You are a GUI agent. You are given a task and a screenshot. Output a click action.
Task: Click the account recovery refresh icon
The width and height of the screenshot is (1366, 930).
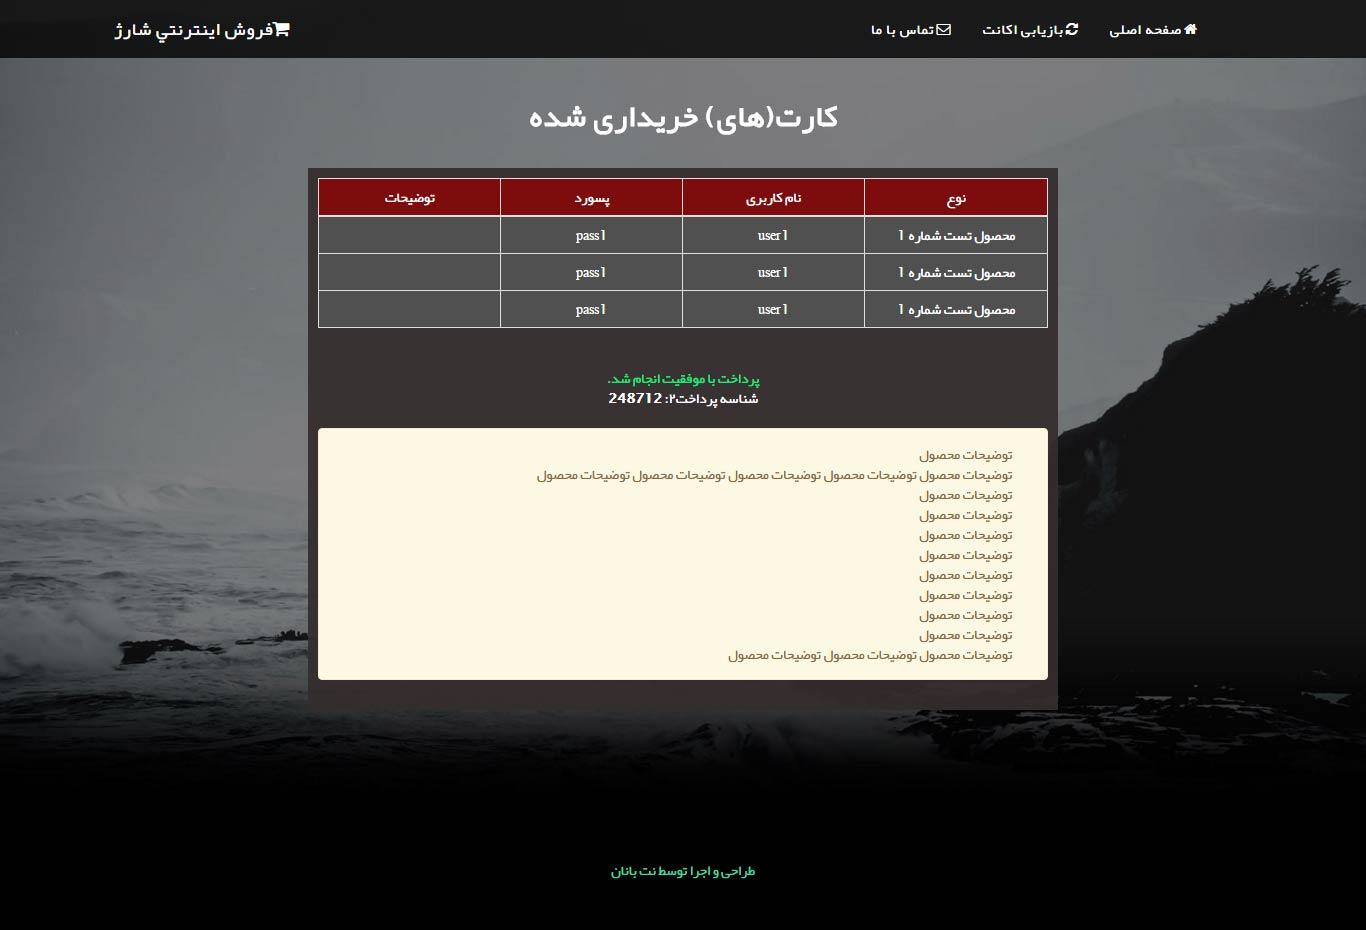tap(1072, 30)
